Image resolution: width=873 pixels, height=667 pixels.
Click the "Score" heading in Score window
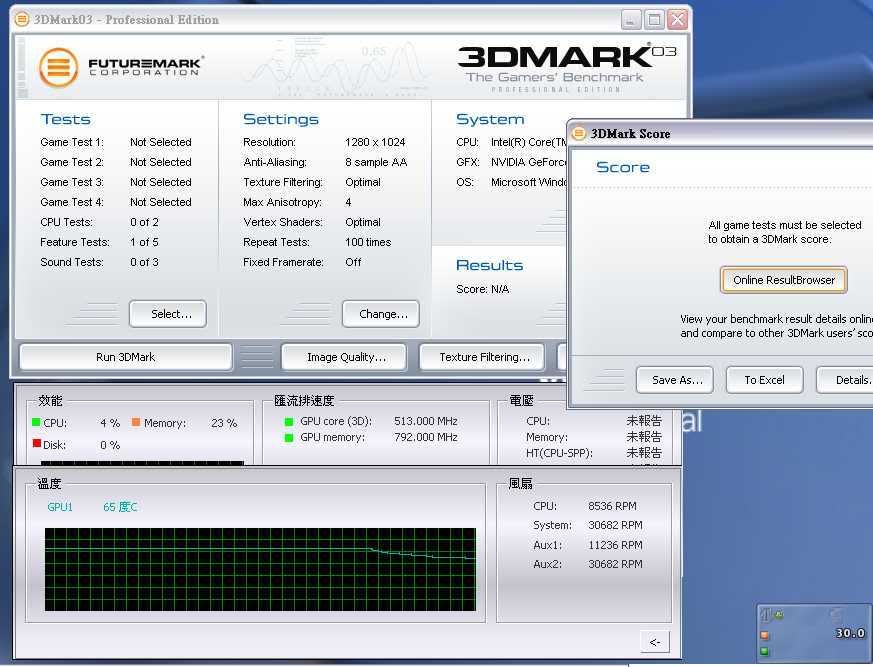tap(622, 167)
